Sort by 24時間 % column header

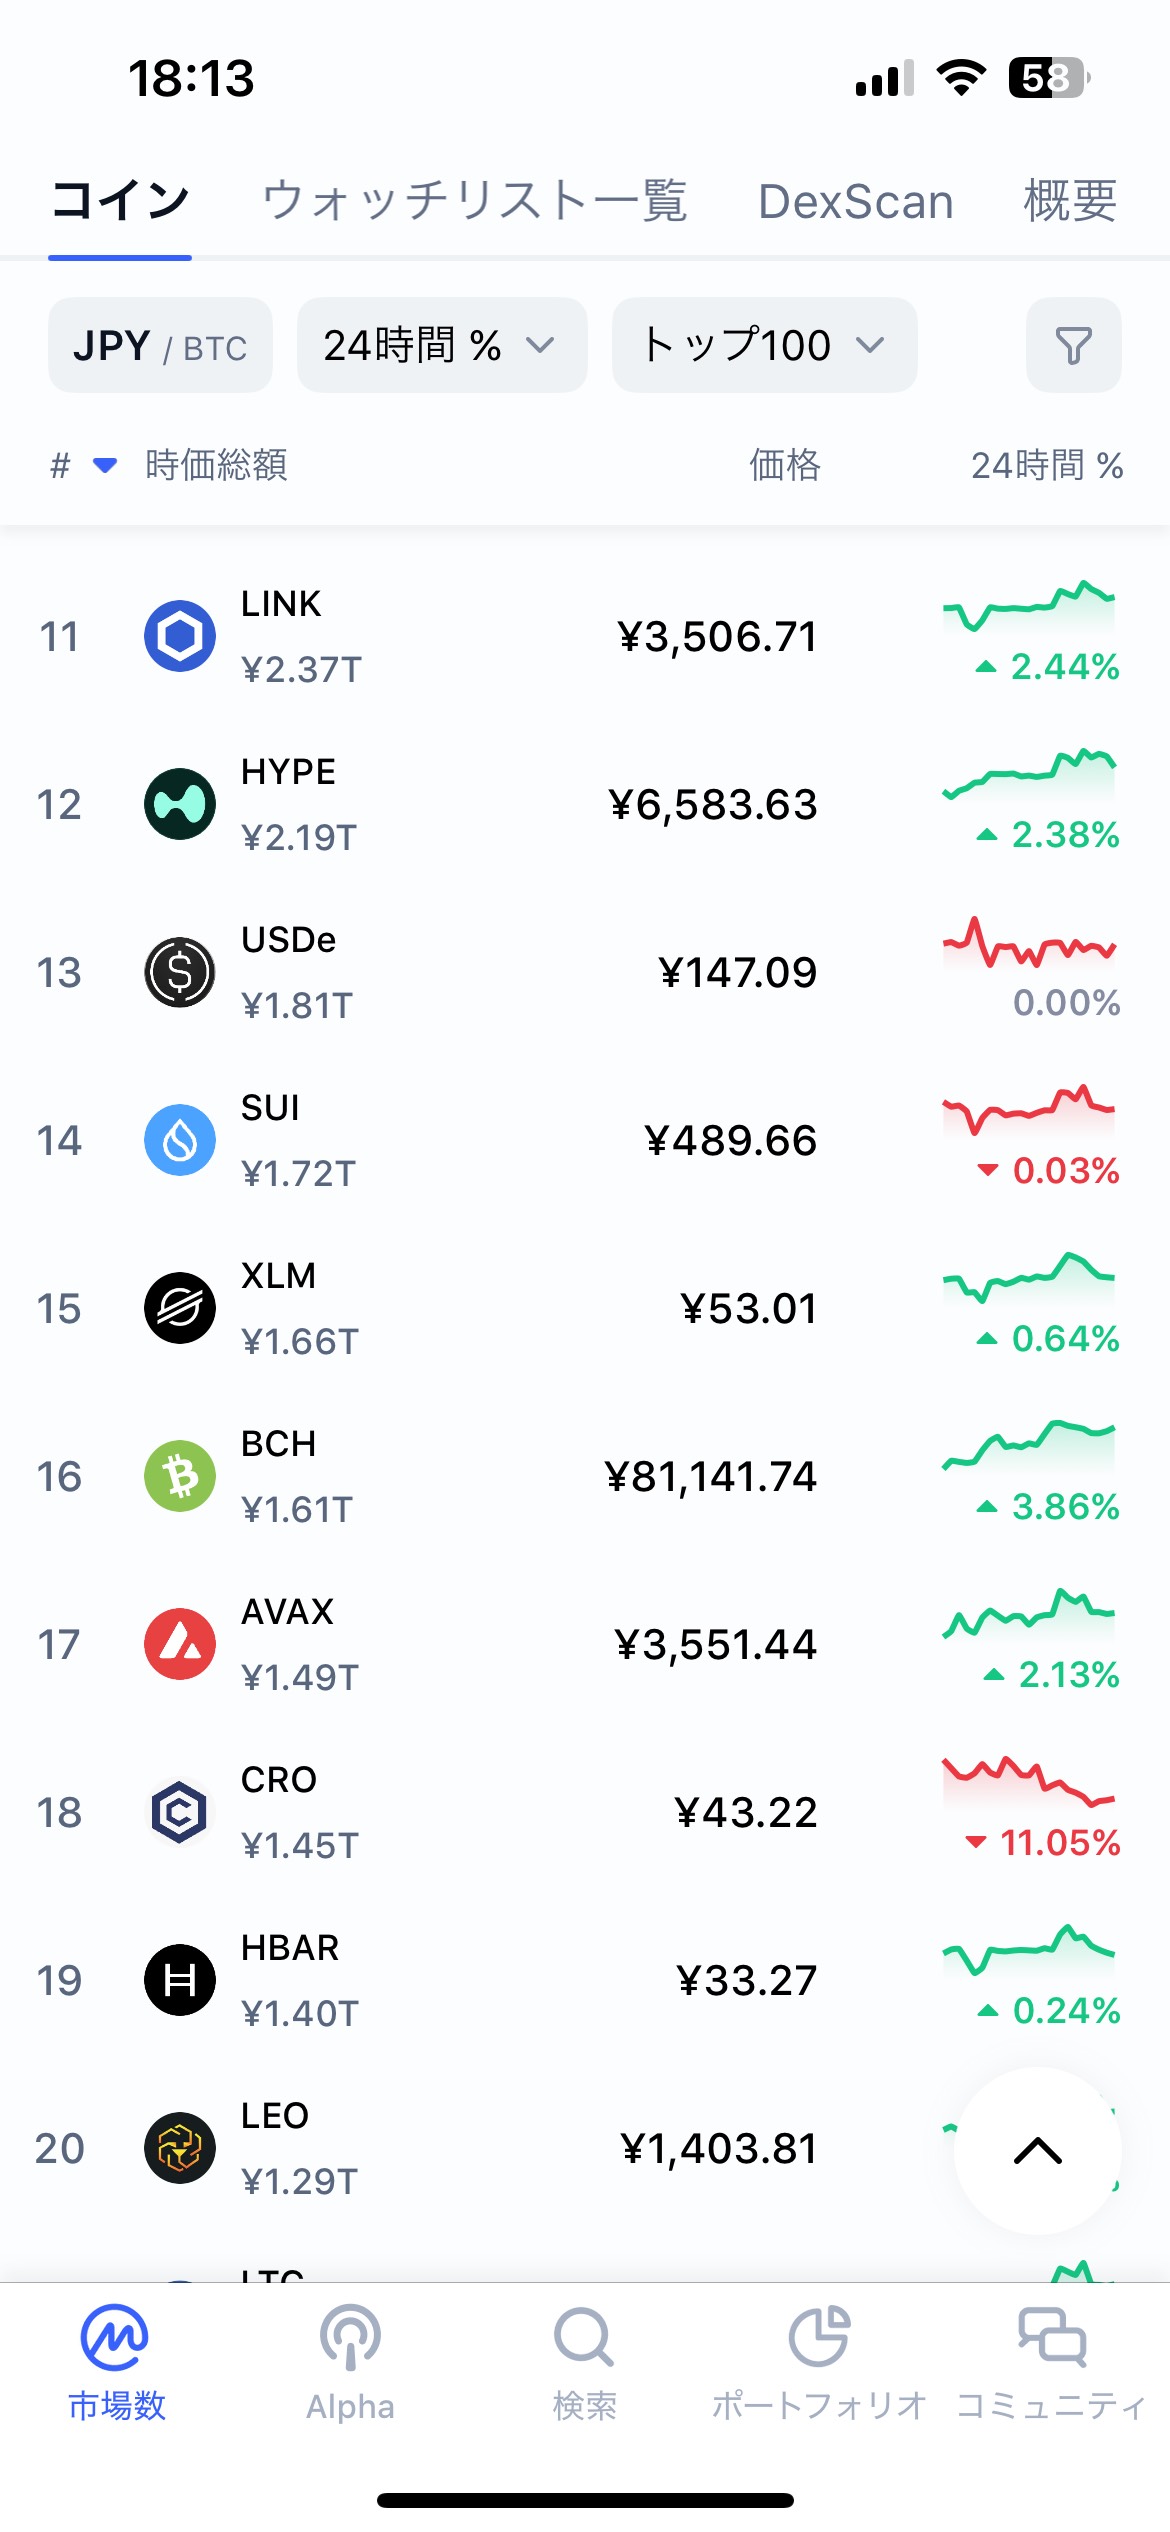click(x=1046, y=465)
